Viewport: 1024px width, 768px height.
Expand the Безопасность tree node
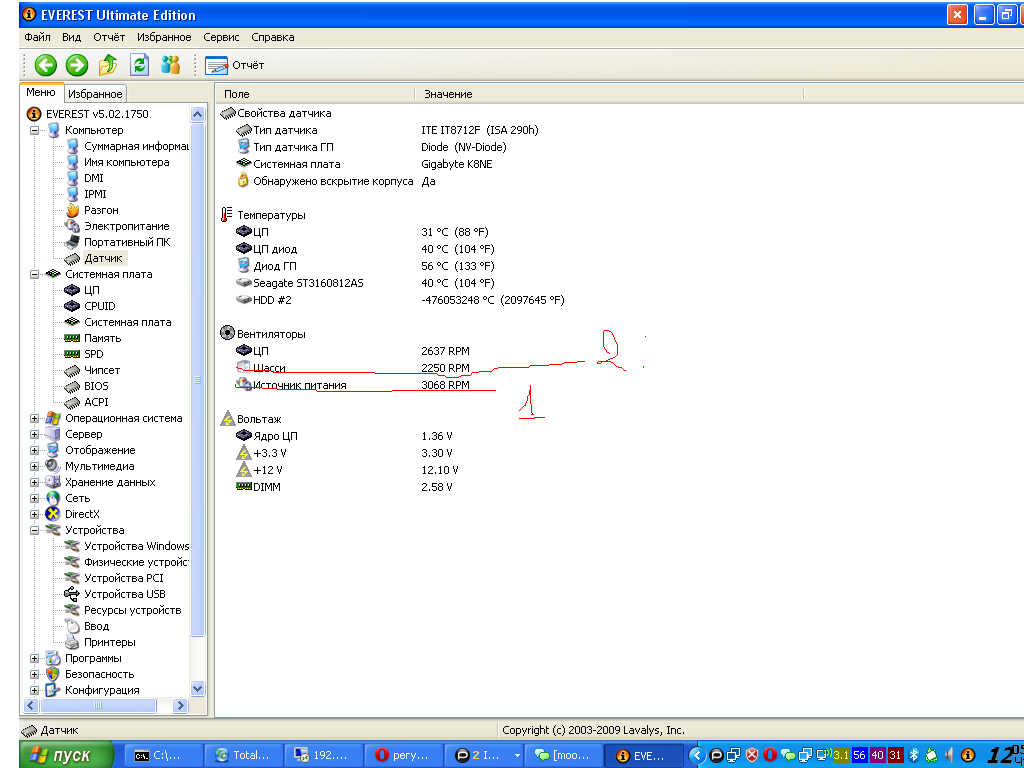pos(34,675)
